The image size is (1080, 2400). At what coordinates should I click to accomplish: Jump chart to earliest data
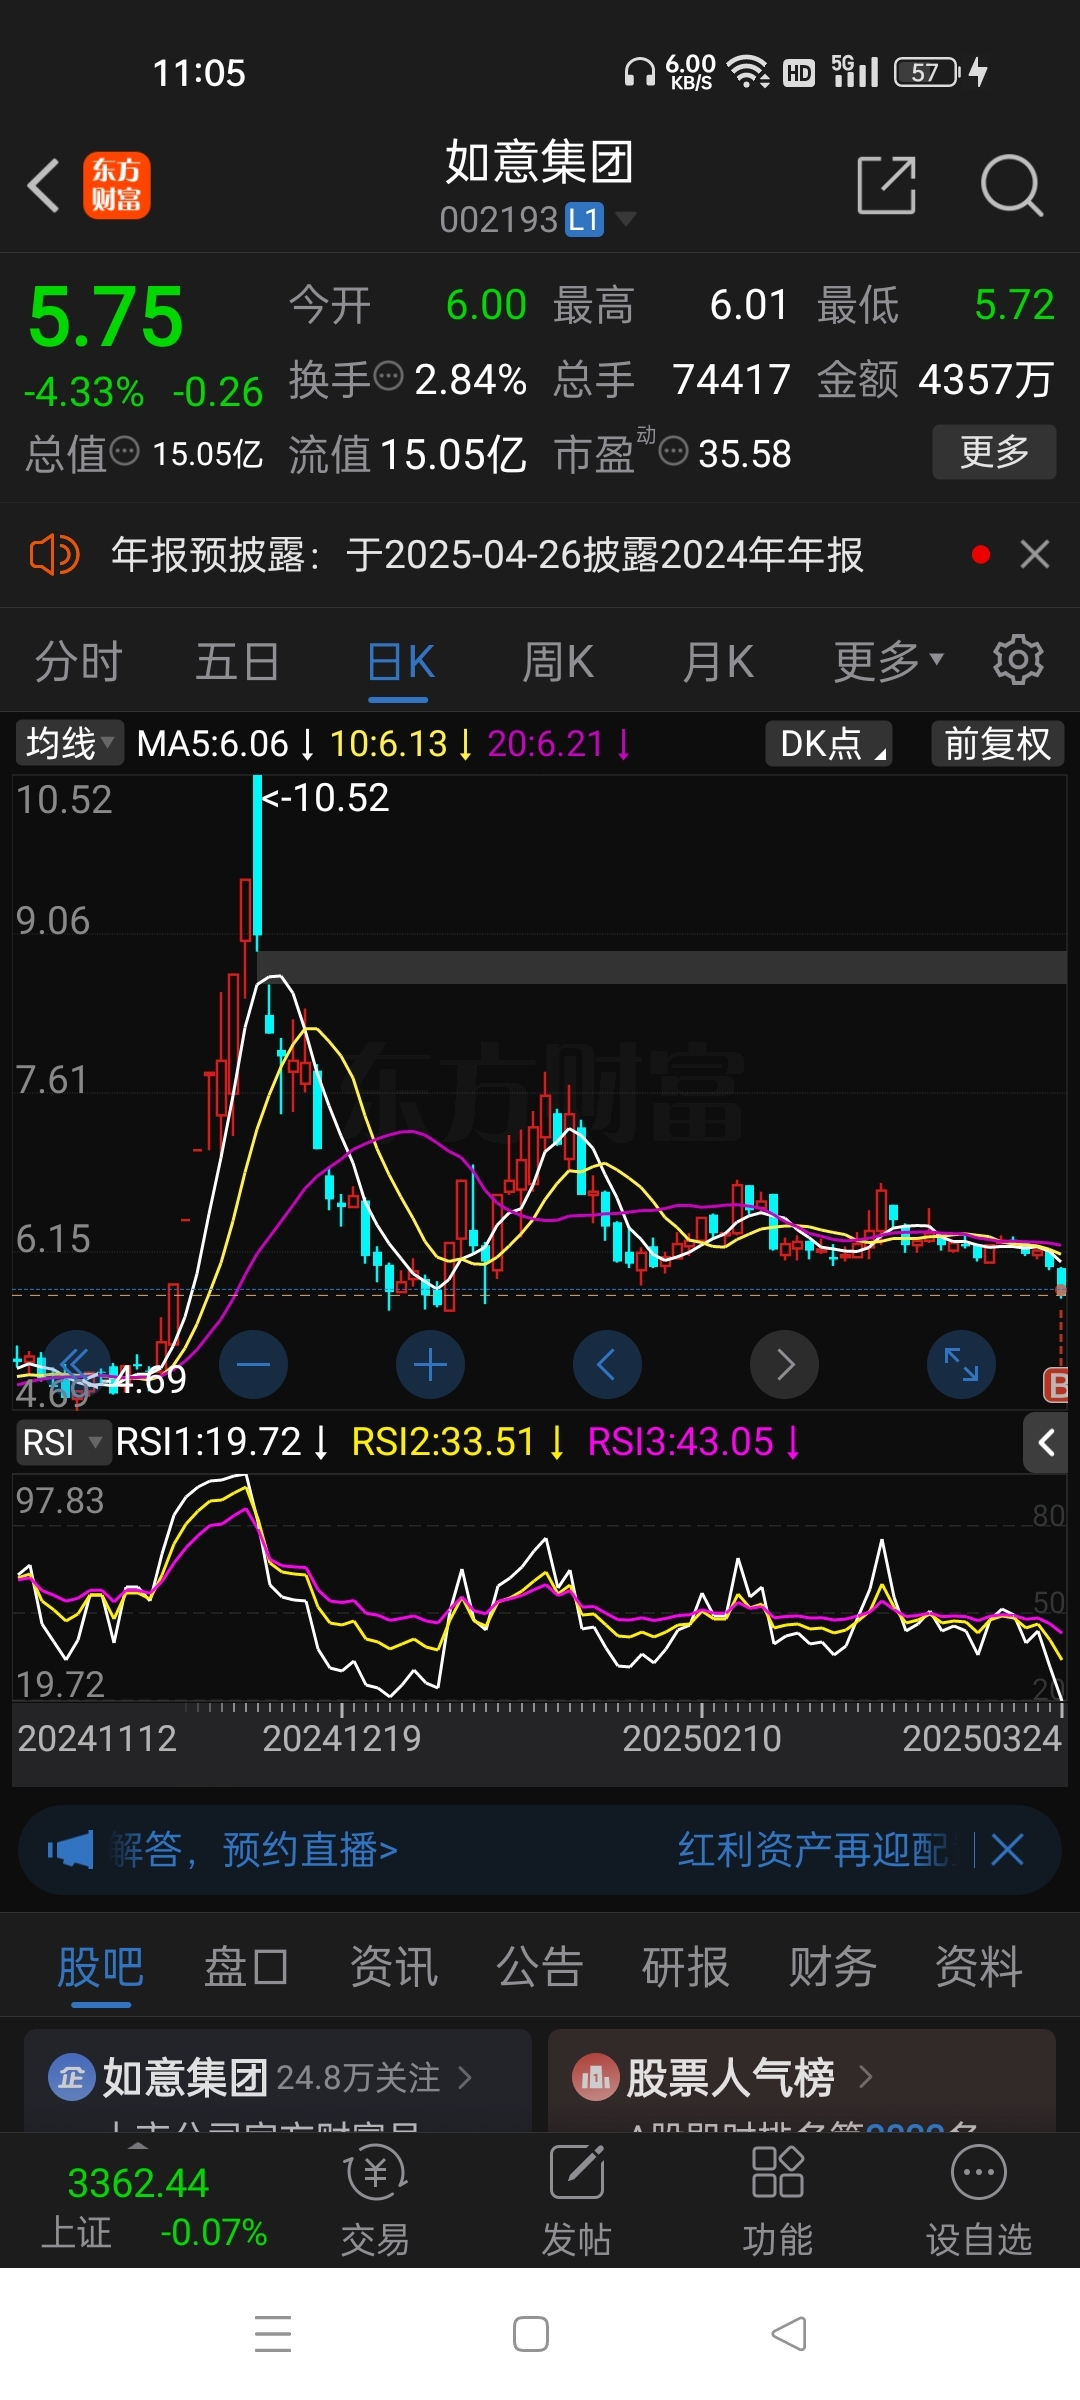click(x=76, y=1364)
